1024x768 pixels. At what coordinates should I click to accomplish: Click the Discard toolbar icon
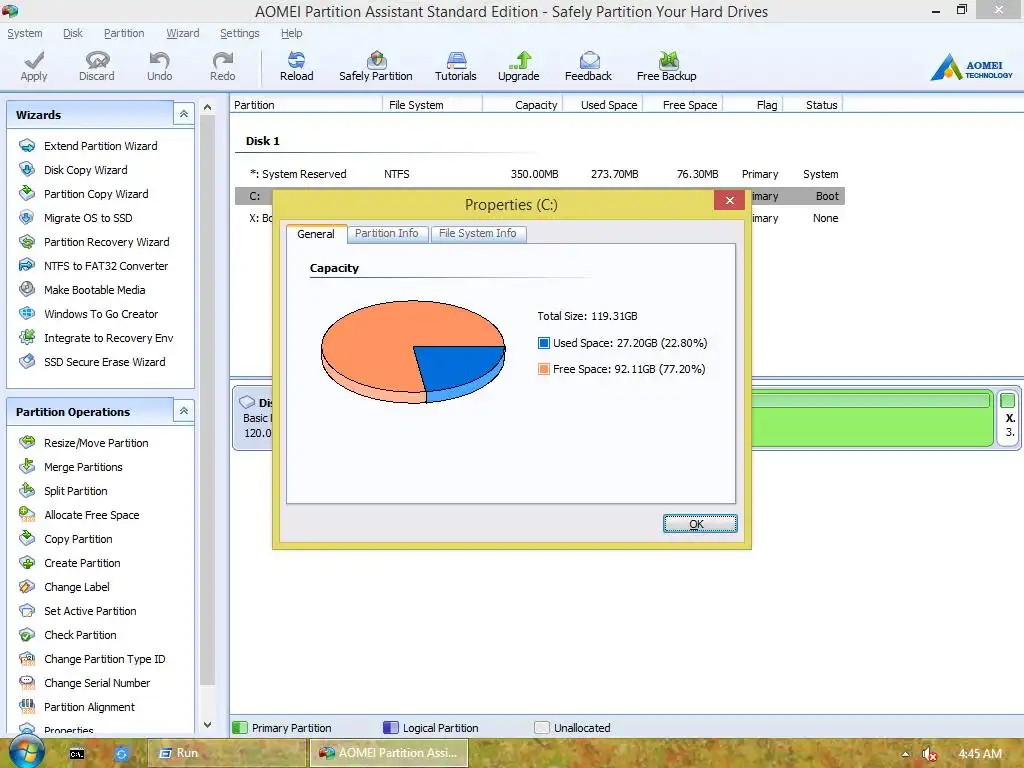coord(97,67)
